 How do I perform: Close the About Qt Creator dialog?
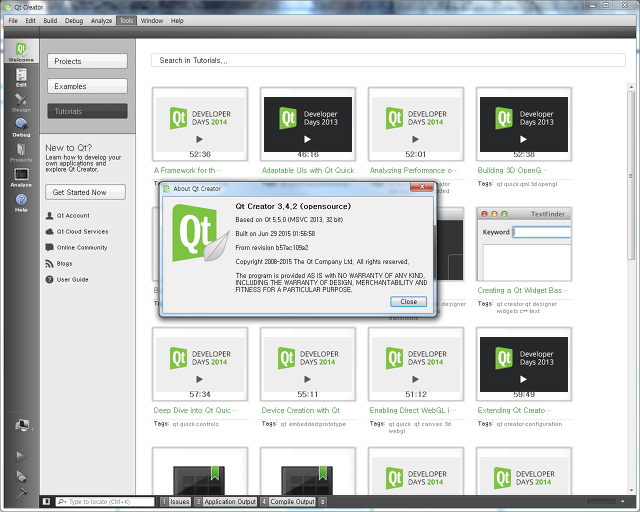click(x=409, y=302)
